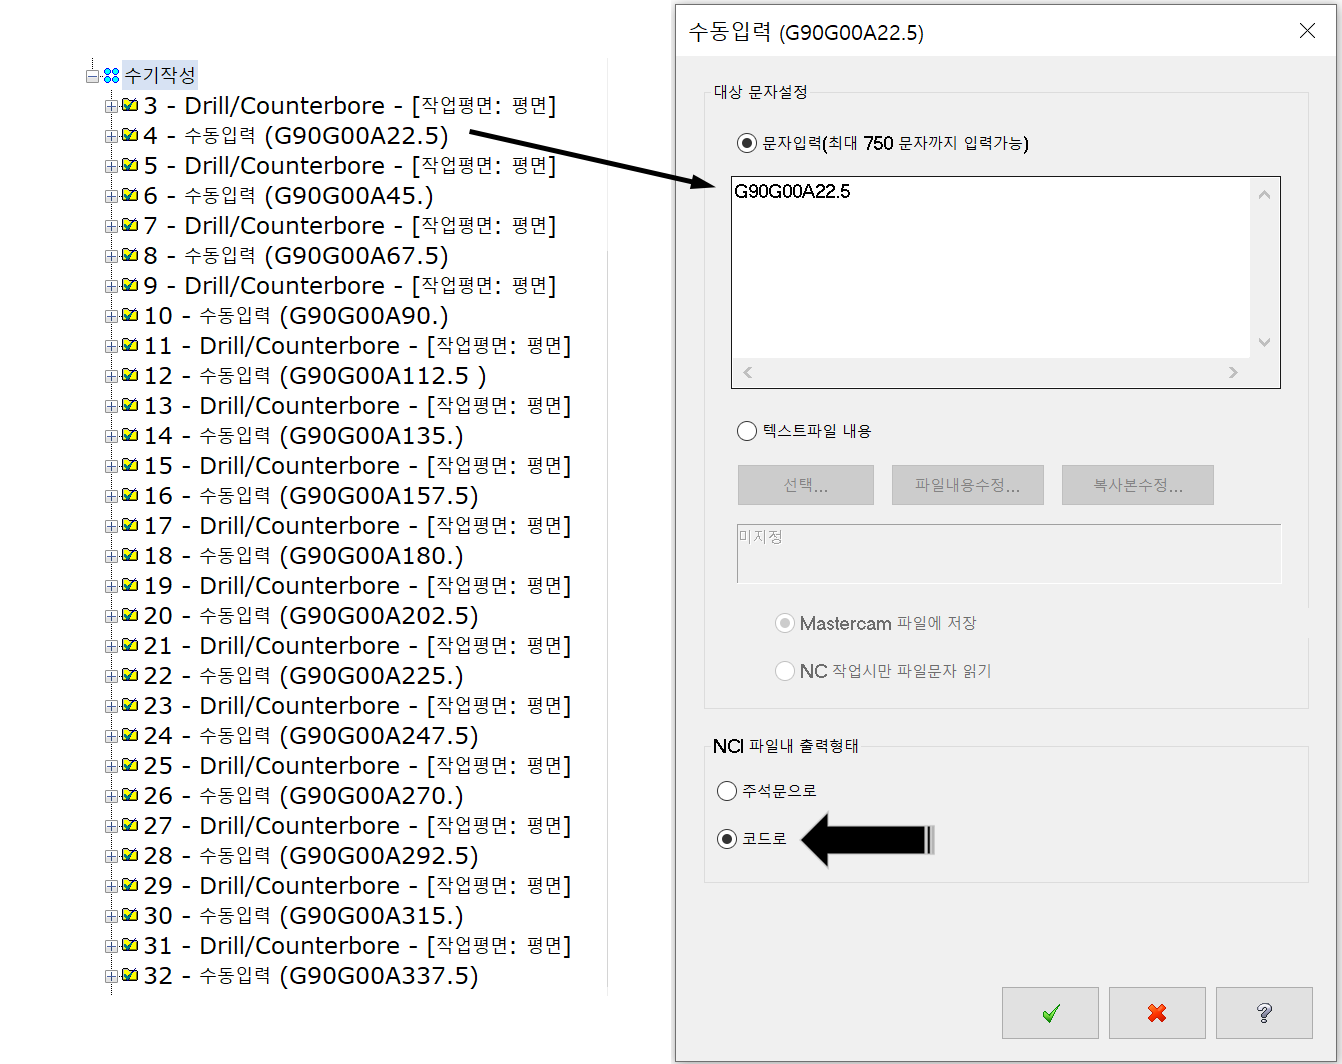This screenshot has height=1064, width=1342.
Task: Cancel dialog with the red X button
Action: point(1157,1013)
